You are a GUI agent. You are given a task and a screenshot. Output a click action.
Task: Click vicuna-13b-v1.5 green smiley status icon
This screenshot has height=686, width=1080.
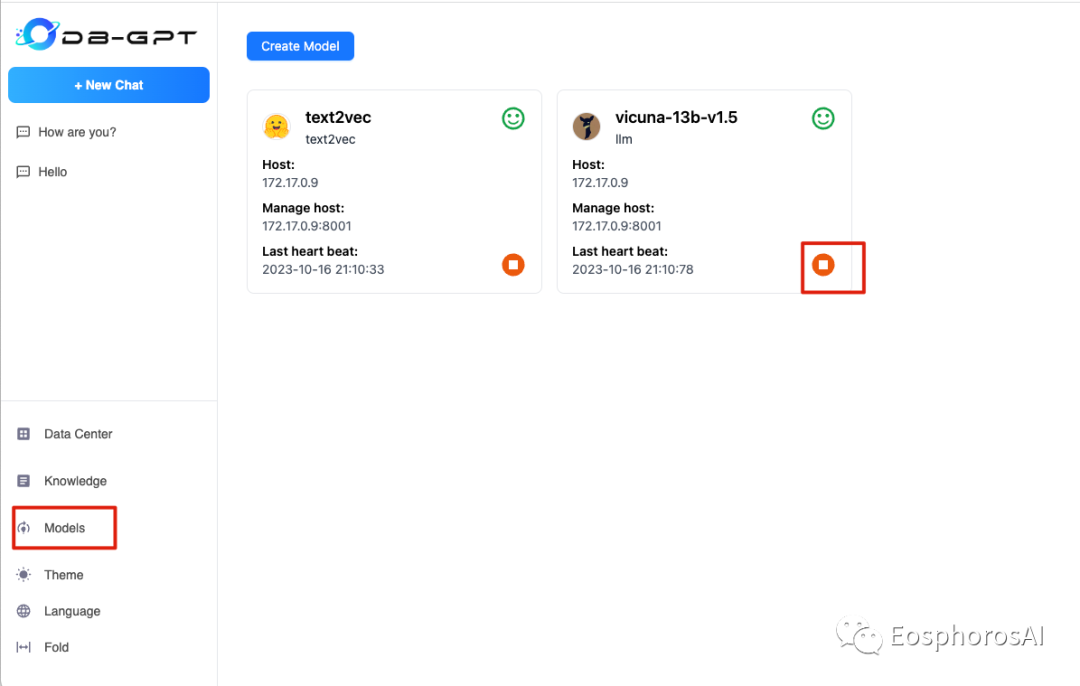click(823, 119)
